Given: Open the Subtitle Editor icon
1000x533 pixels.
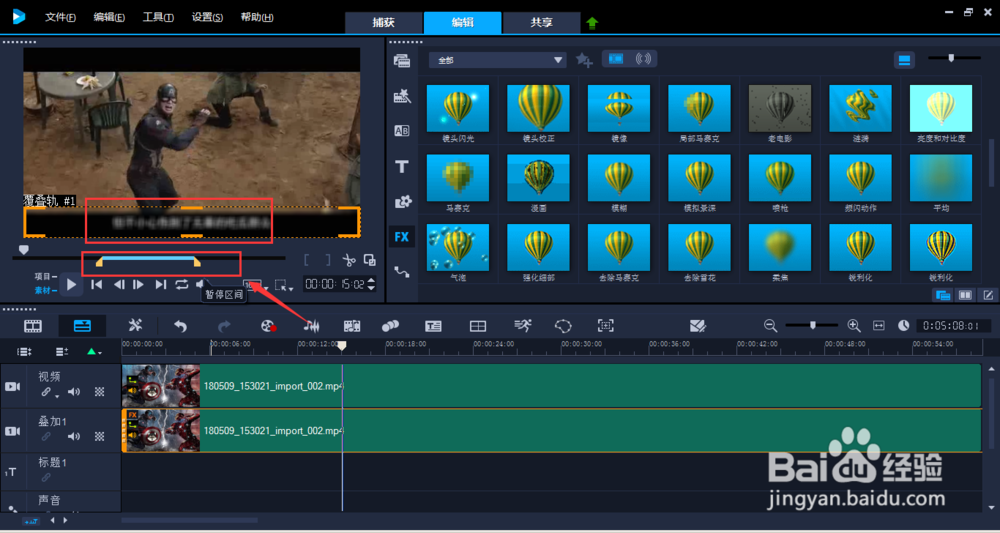Looking at the screenshot, I should [x=434, y=326].
